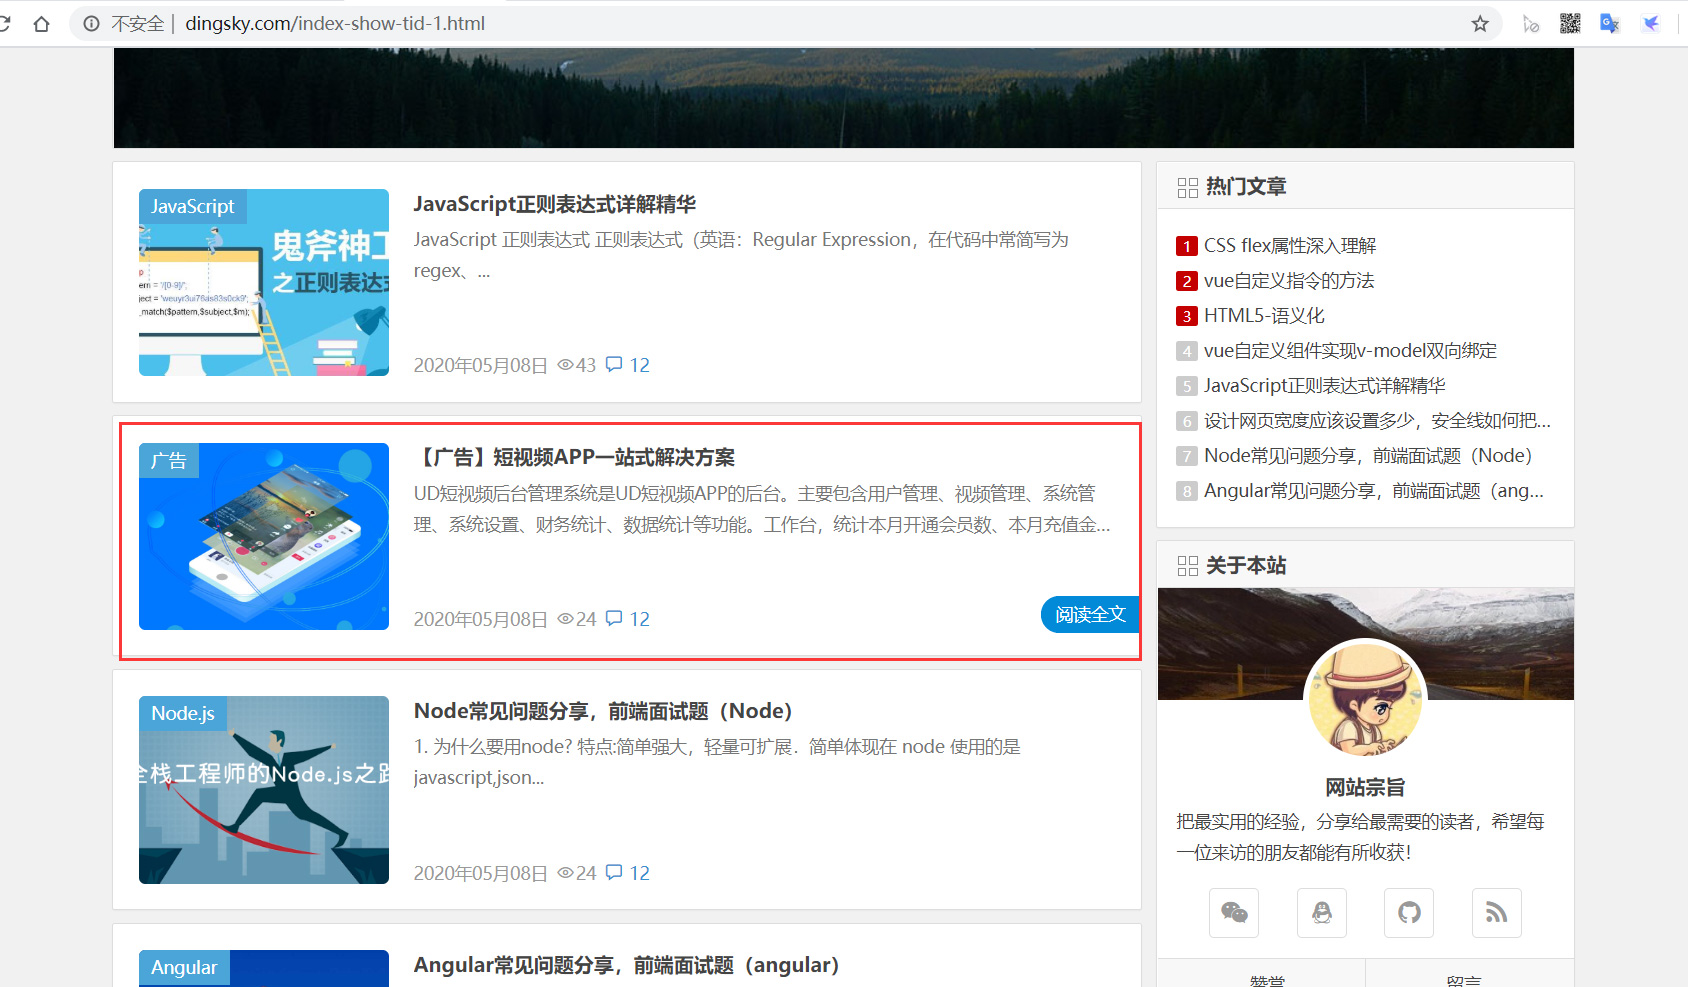The image size is (1688, 987).
Task: Switch to the 赞赏 tab
Action: [1266, 978]
